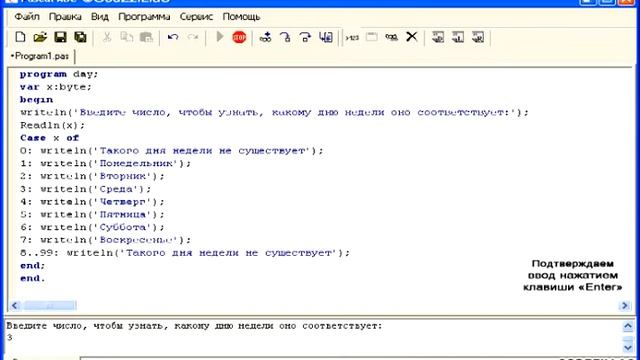Click the output pane scroll up arrow
The image size is (640, 360).
[627, 326]
